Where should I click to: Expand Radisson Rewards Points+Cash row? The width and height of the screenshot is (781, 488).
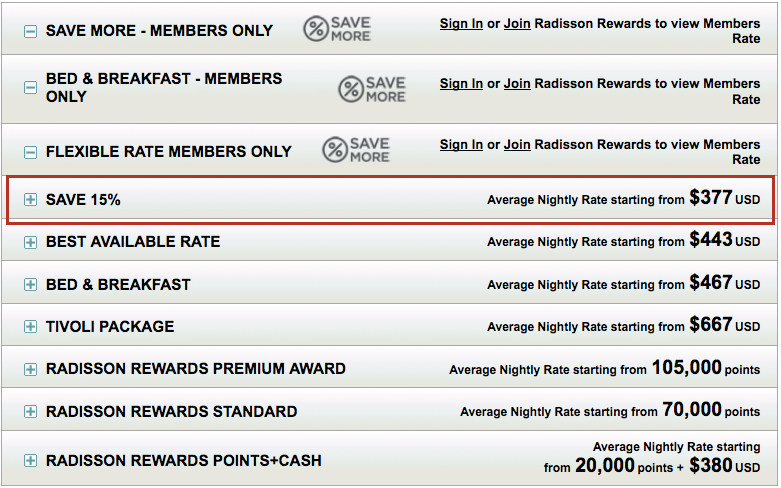tap(30, 461)
